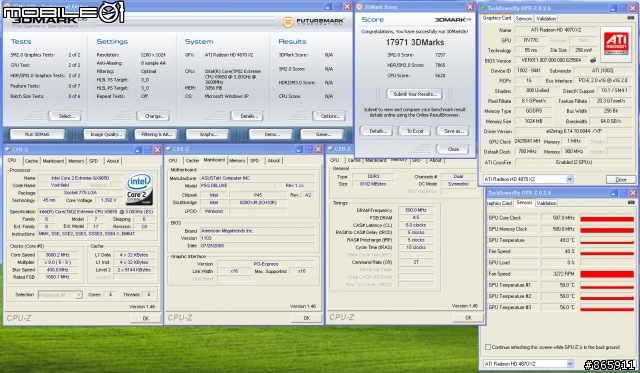This screenshot has height=373, width=640.
Task: Click the ATI Radeon logo in GPU-Z
Action: click(616, 44)
